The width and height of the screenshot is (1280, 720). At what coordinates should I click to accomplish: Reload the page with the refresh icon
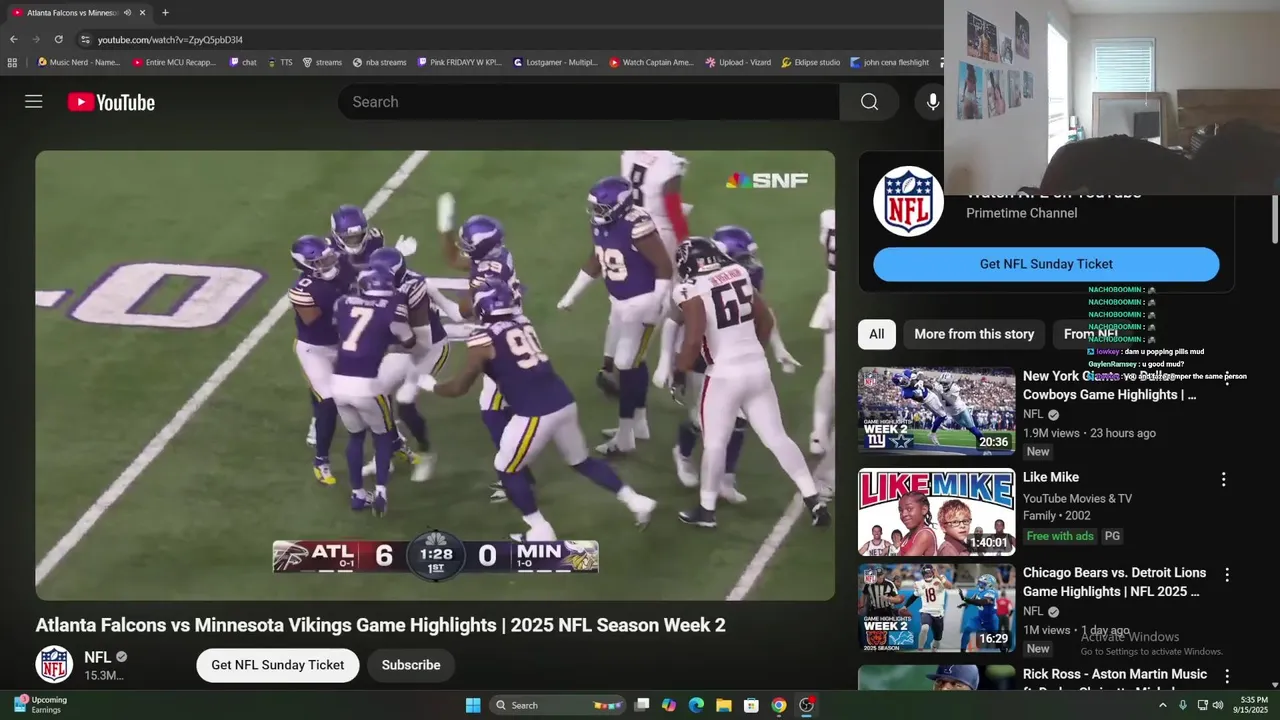58,39
